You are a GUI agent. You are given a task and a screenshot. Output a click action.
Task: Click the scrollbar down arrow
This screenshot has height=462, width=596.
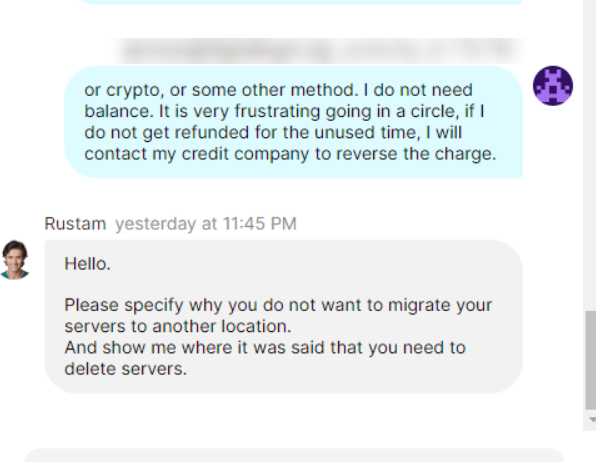point(591,420)
